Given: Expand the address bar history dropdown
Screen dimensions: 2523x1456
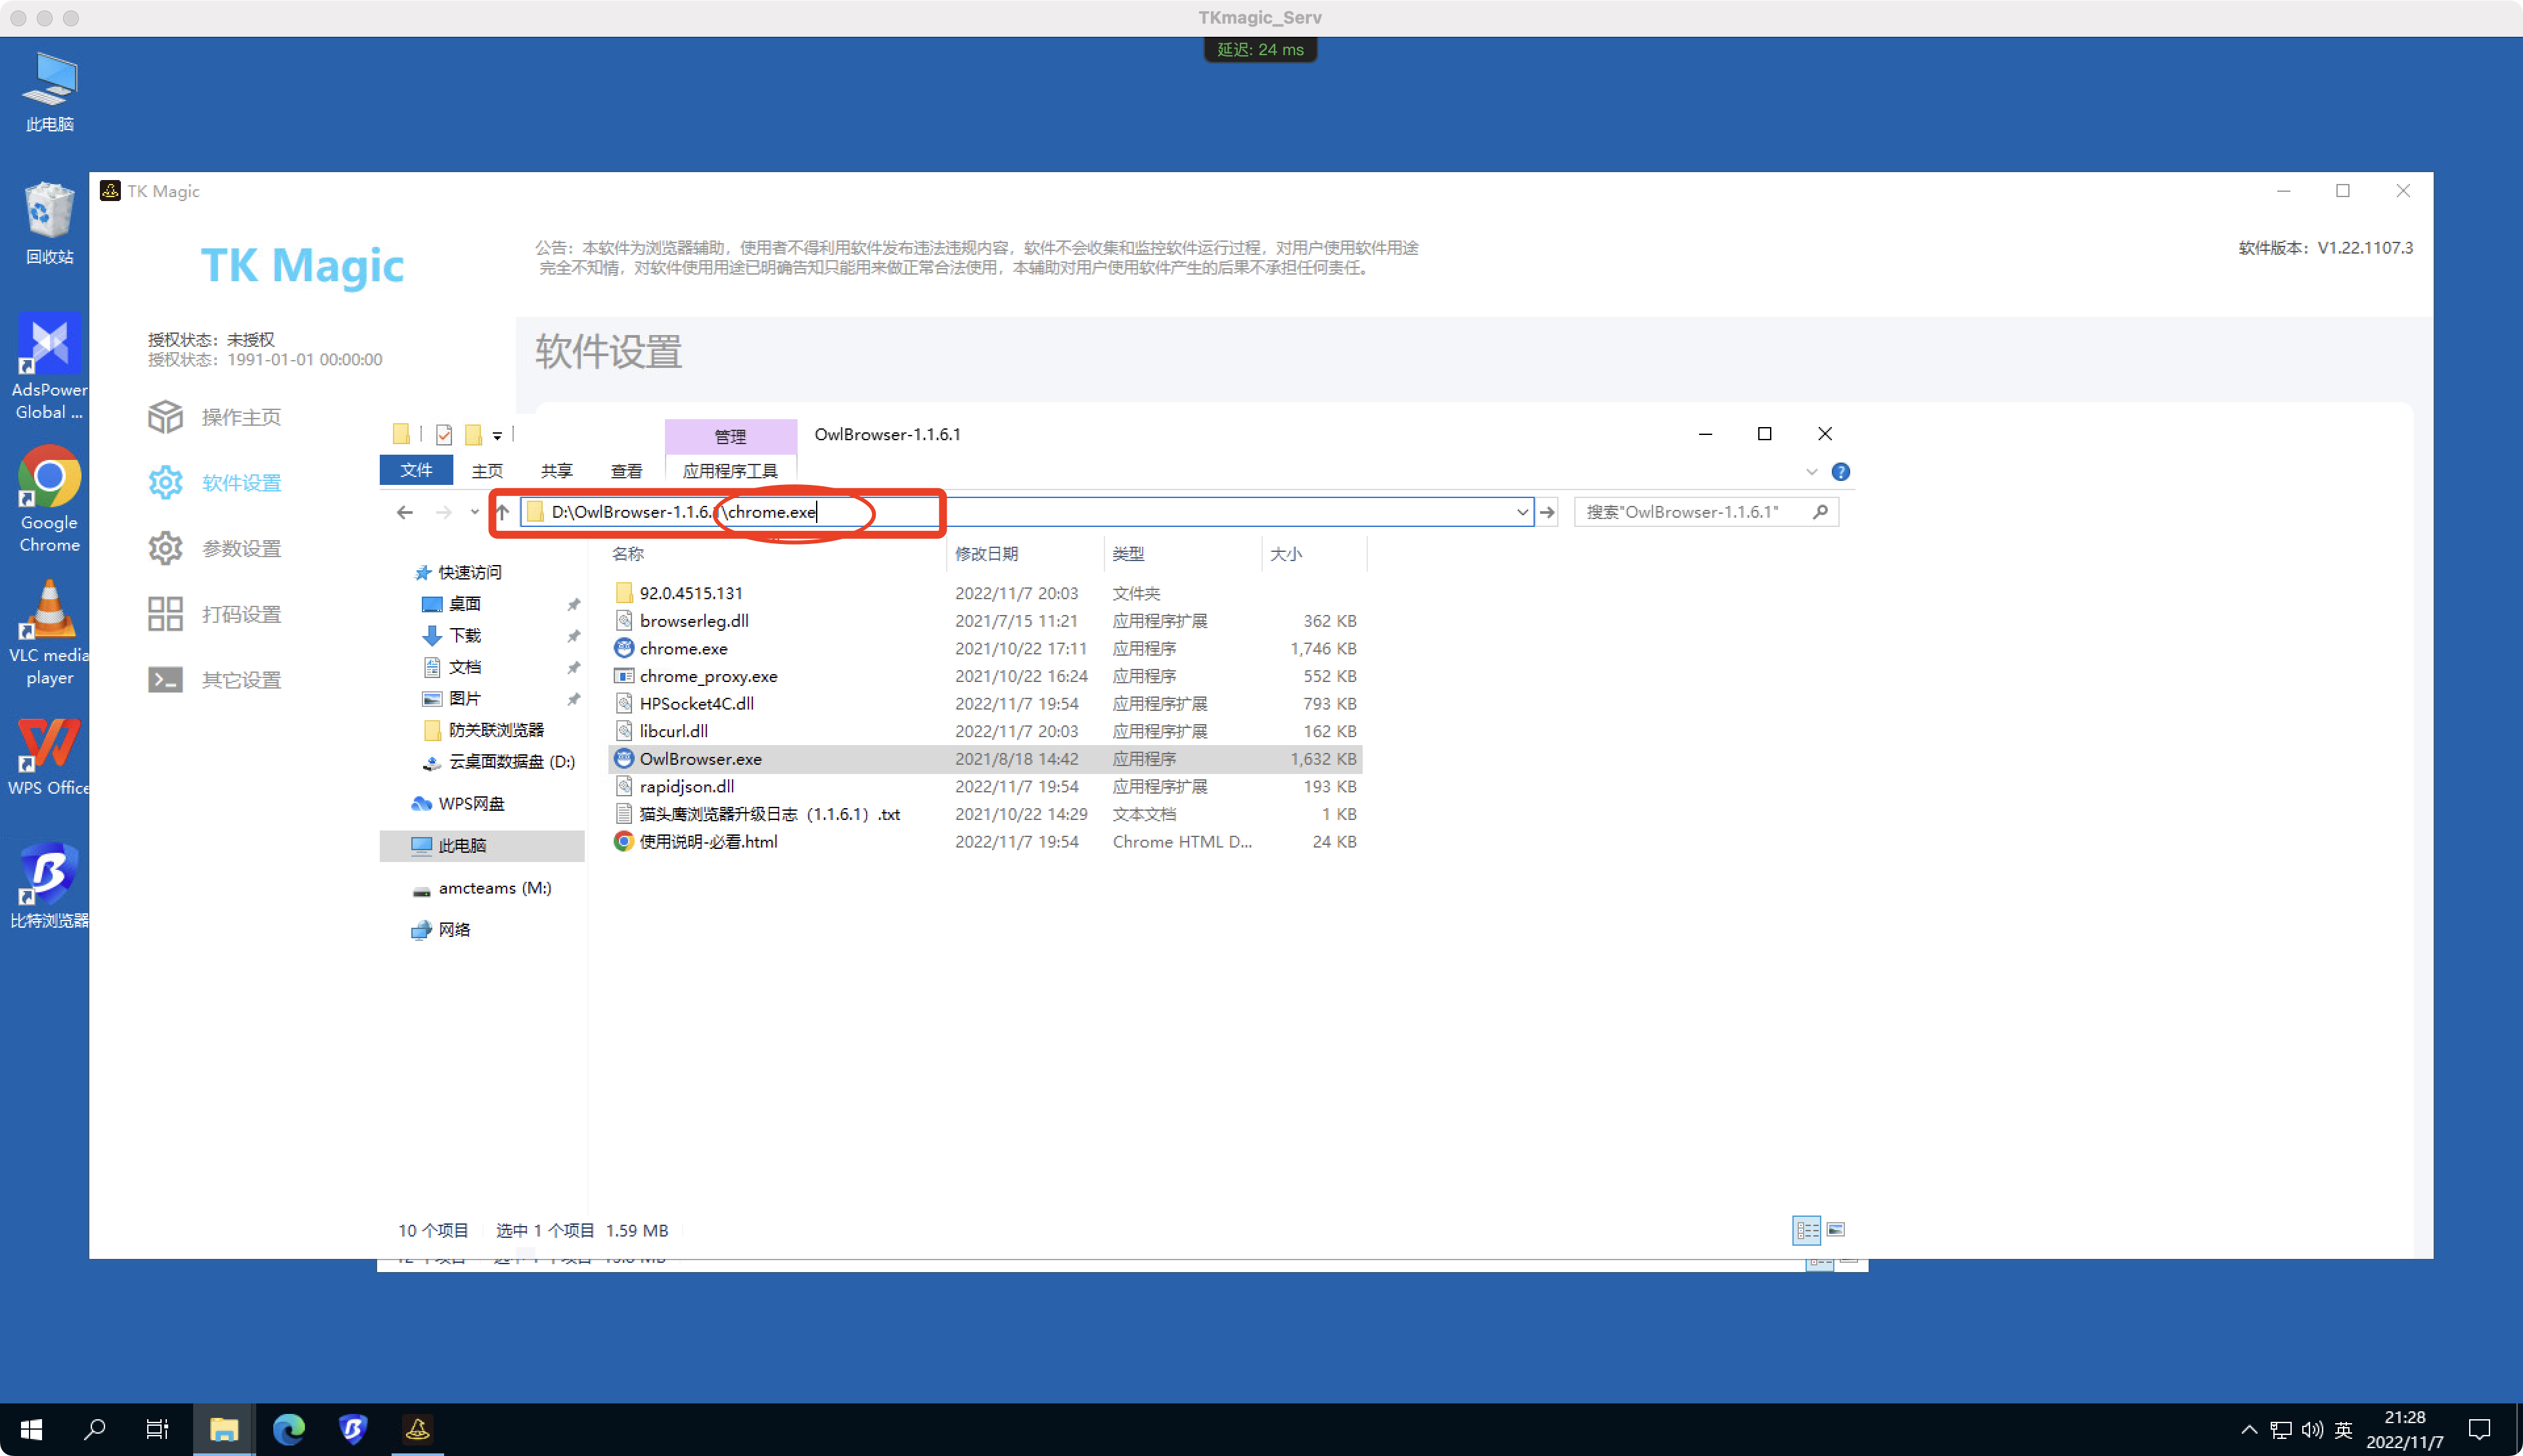Looking at the screenshot, I should click(1522, 511).
